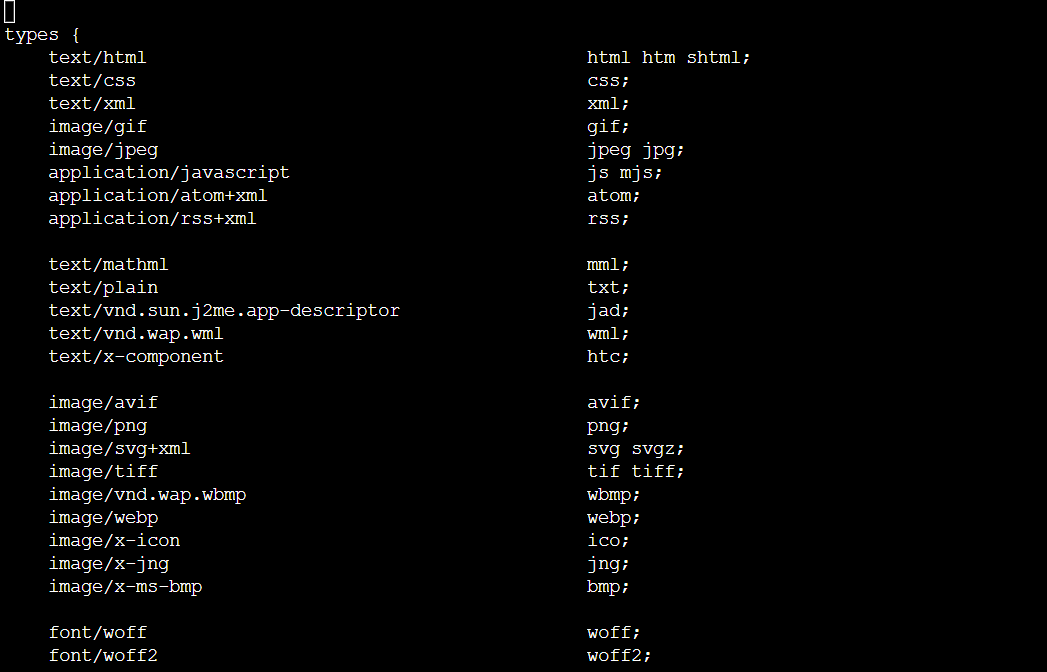
Task: Click the 'svg svgz;' extensions
Action: [x=636, y=449]
